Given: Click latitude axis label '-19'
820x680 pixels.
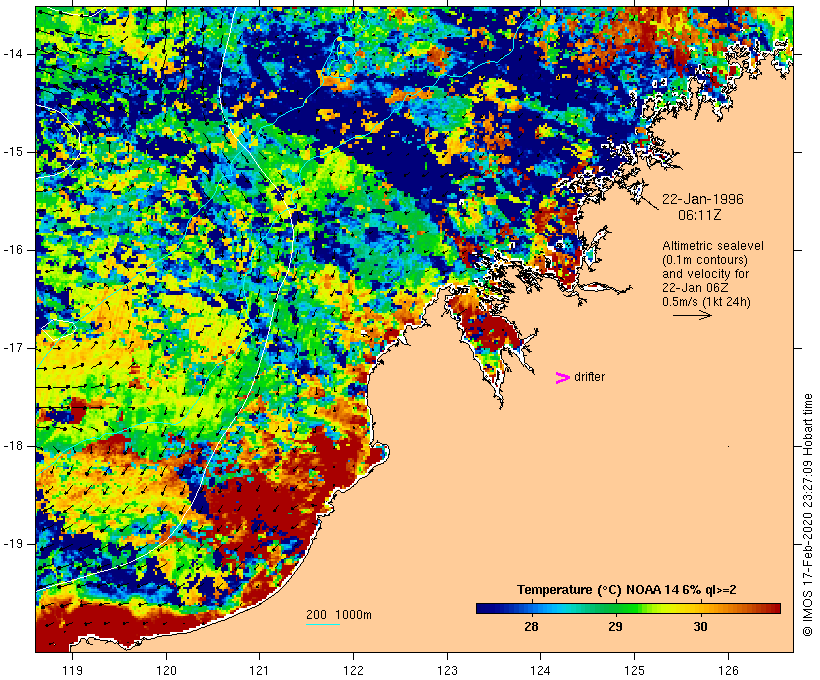Looking at the screenshot, I should tap(13, 544).
